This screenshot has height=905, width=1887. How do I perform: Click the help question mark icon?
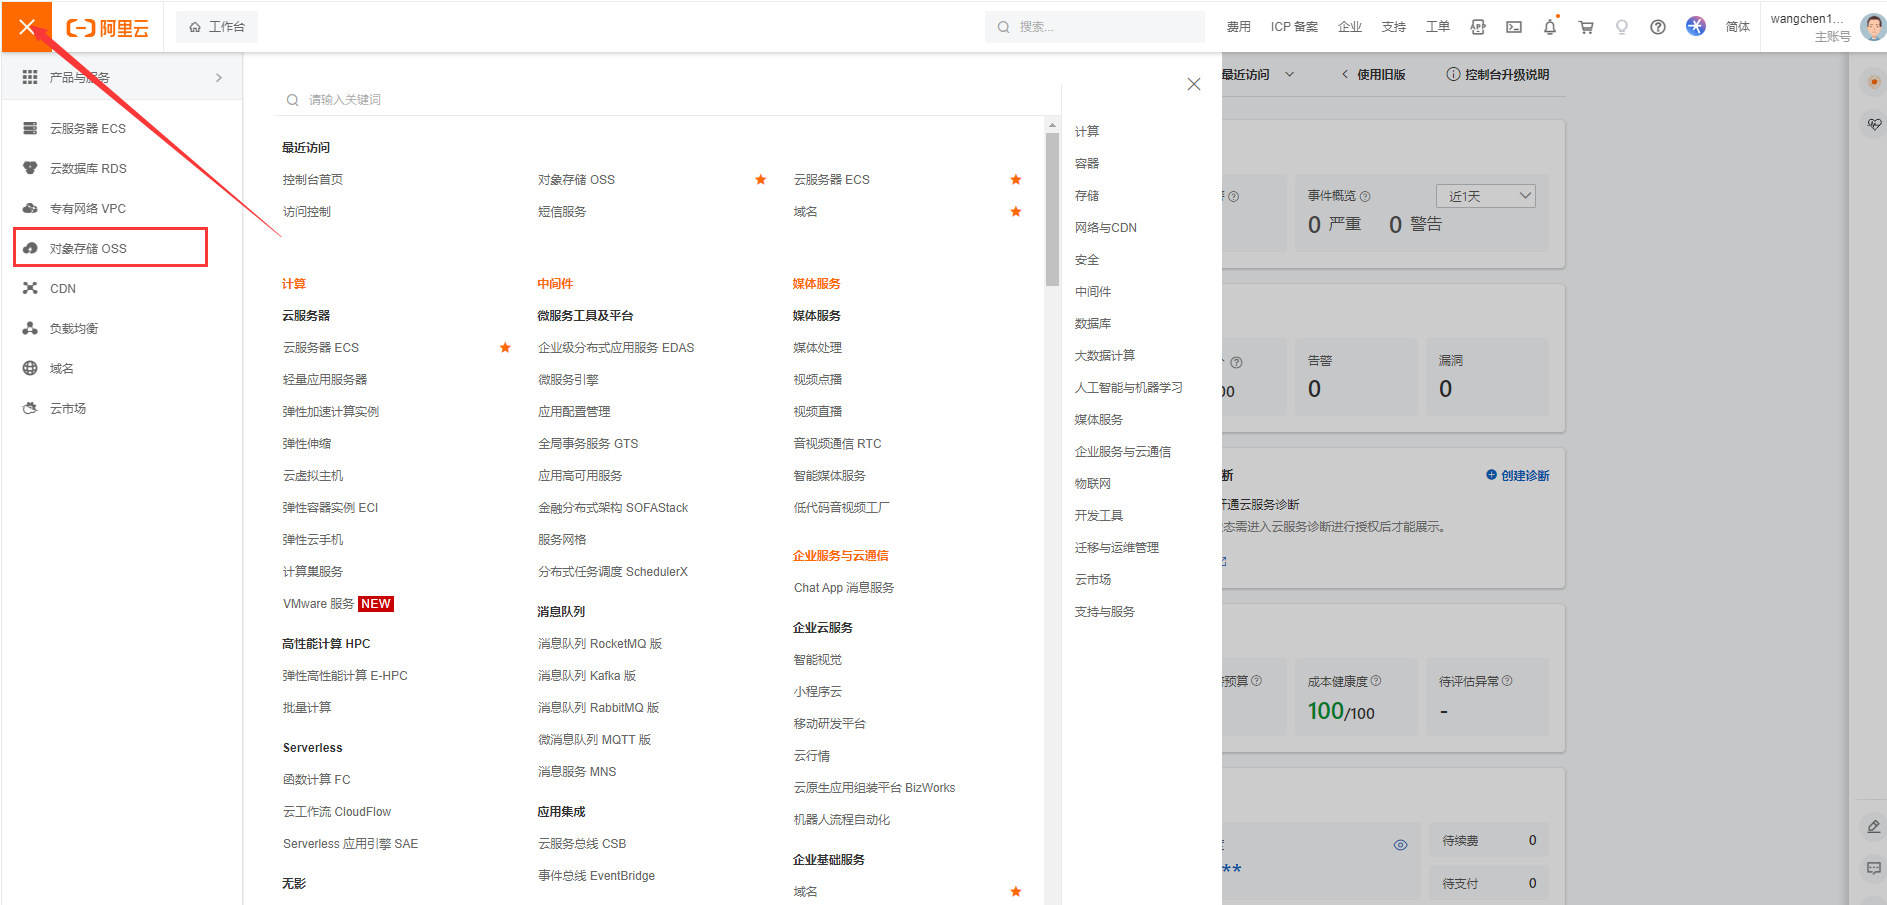pyautogui.click(x=1658, y=27)
